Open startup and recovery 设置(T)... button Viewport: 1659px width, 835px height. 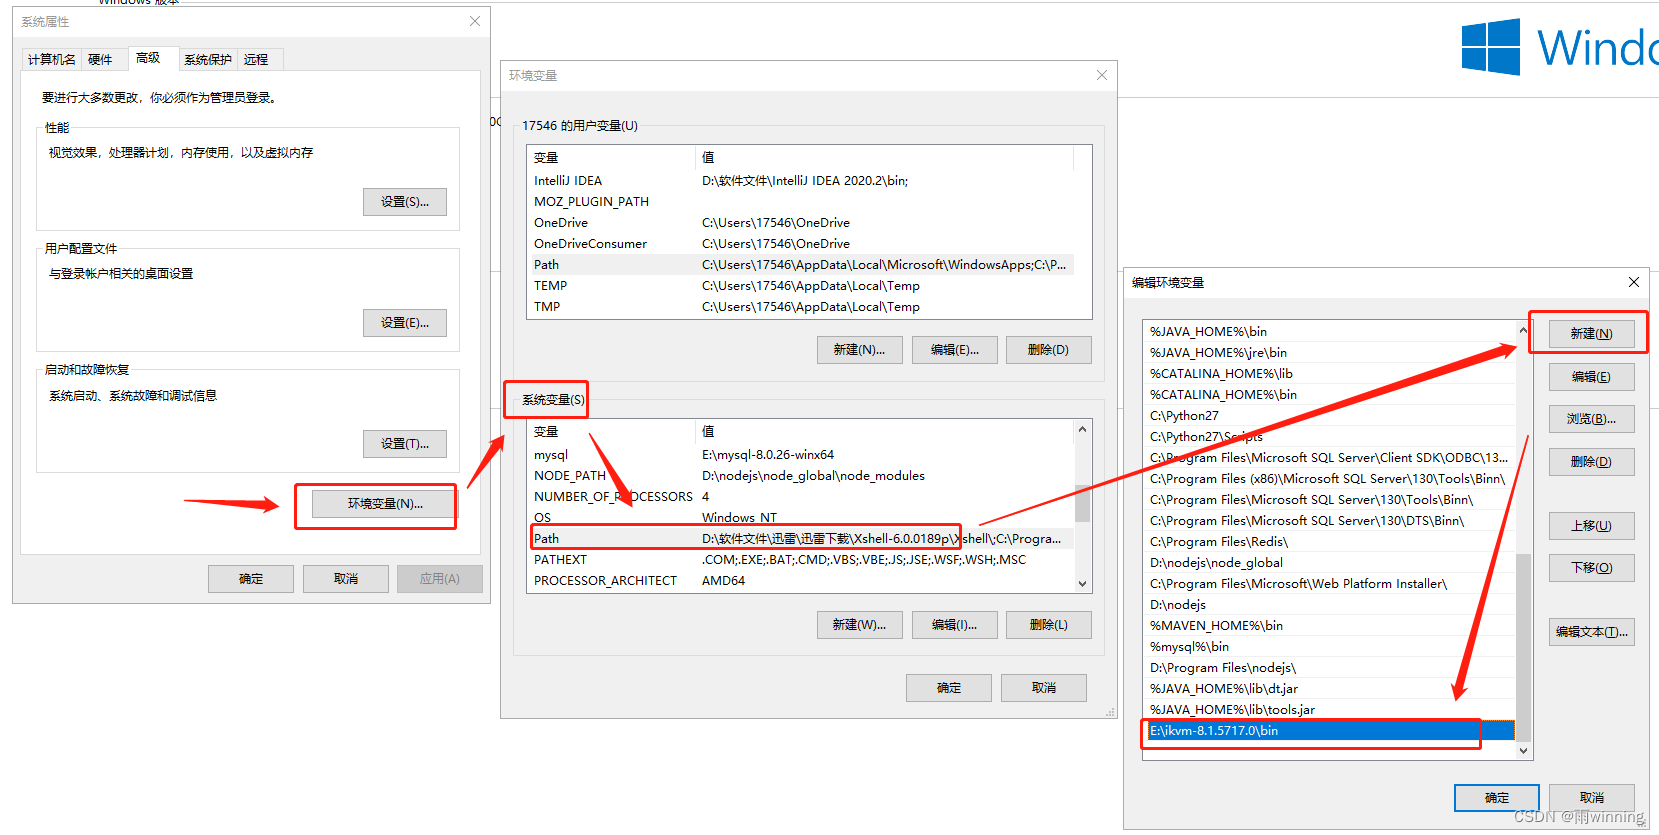click(x=405, y=444)
